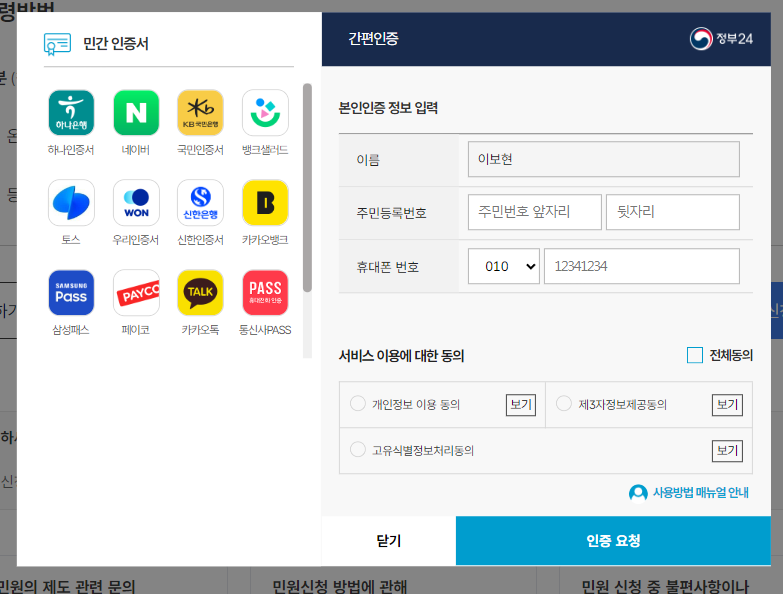Viewport: 783px width, 594px height.
Task: Click the 휴대폰 번호 row label
Action: point(388,267)
